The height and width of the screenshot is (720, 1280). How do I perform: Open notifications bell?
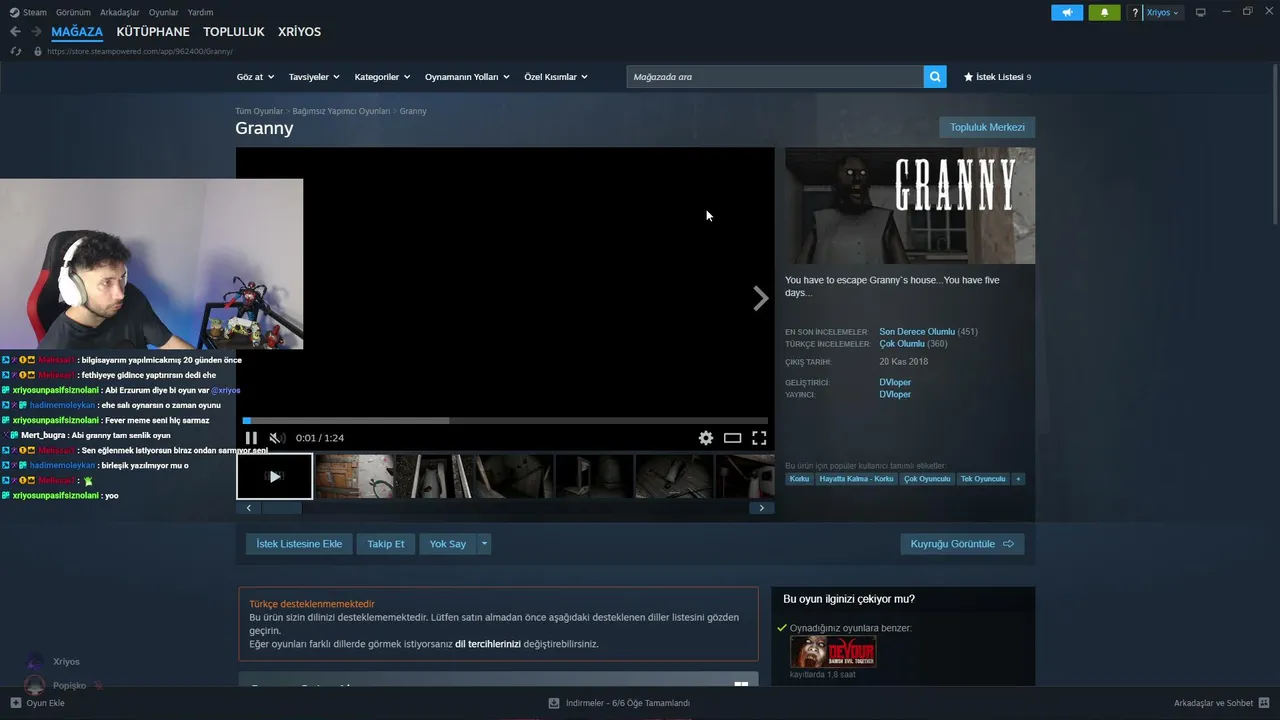point(1104,13)
